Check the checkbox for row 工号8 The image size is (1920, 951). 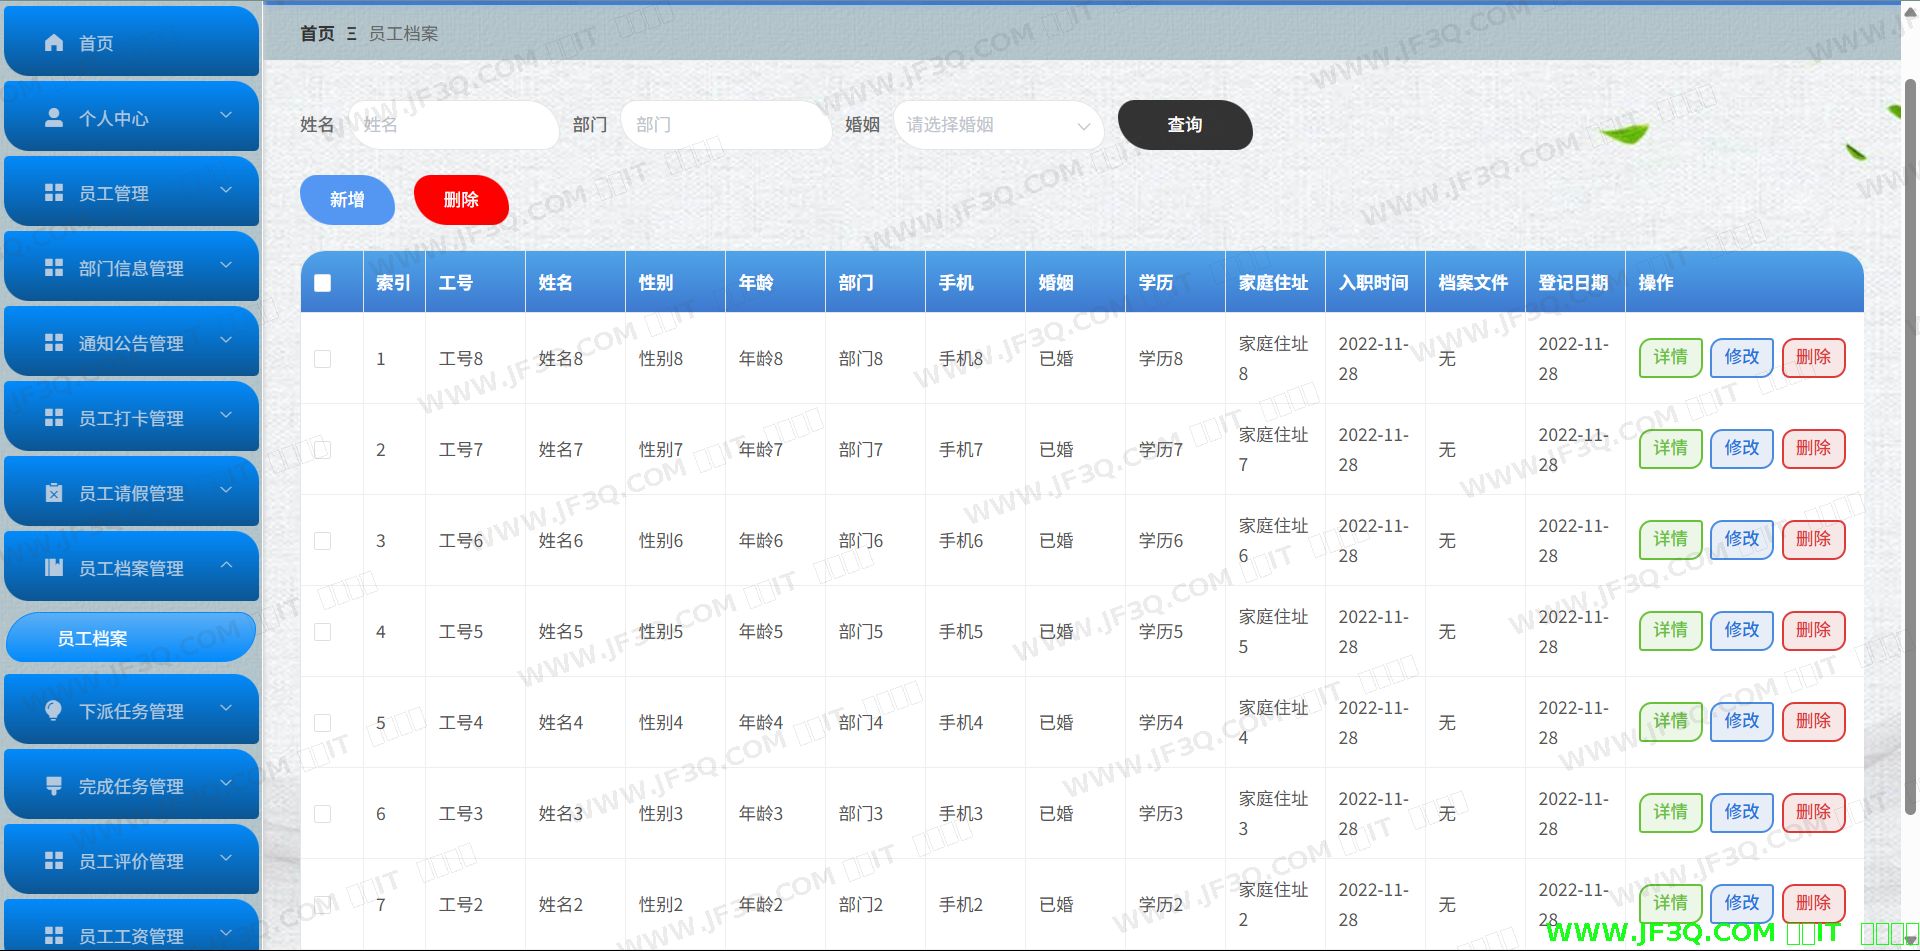tap(322, 359)
